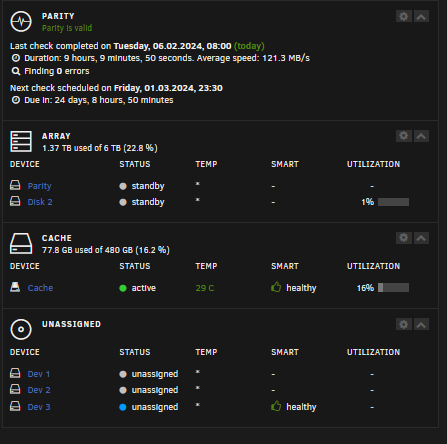
Task: Click the Cache 16% utilization bar
Action: click(x=393, y=288)
